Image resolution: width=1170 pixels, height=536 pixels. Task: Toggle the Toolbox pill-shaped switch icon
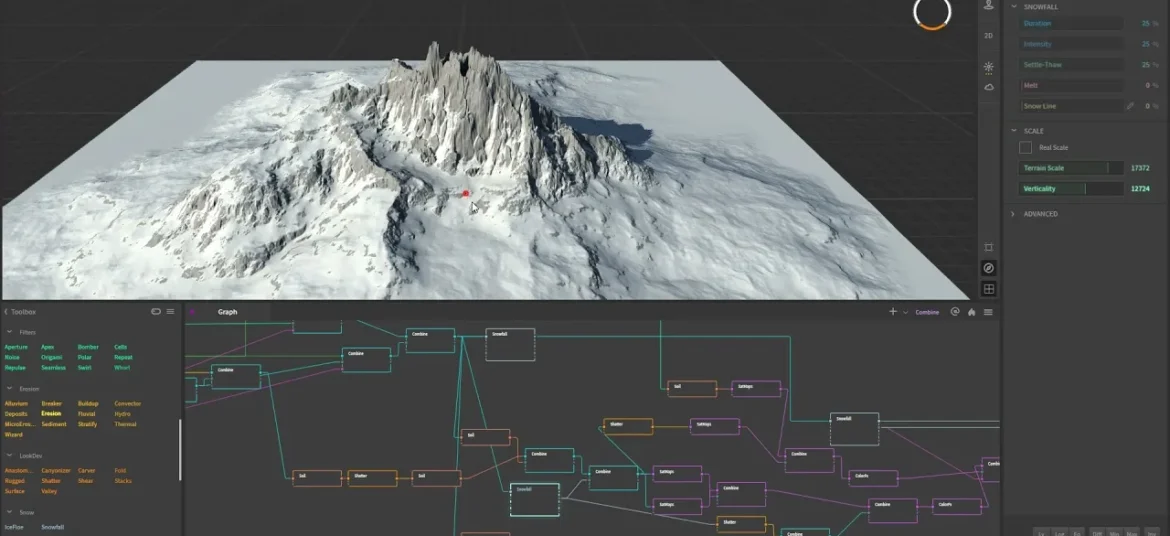point(156,311)
